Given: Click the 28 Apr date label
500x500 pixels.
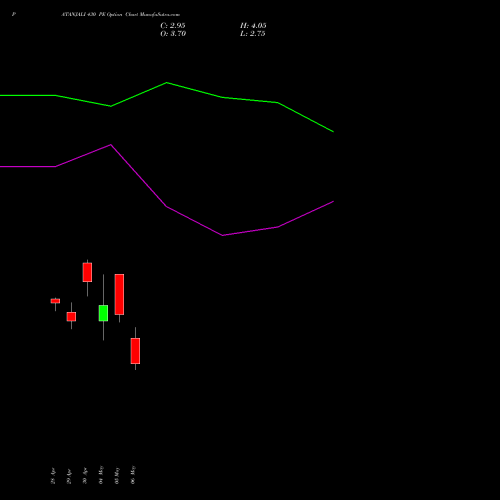Looking at the screenshot, I should tap(53, 476).
